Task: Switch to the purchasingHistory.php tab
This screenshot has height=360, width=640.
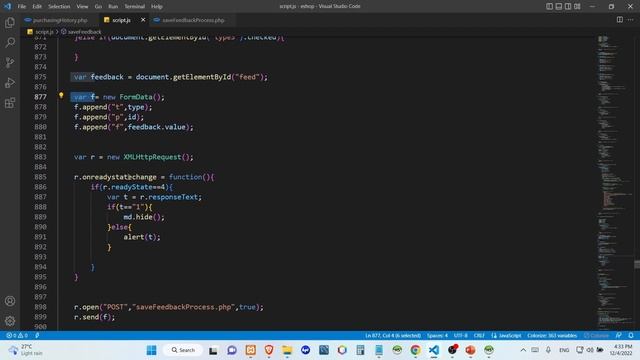Action: [x=59, y=20]
